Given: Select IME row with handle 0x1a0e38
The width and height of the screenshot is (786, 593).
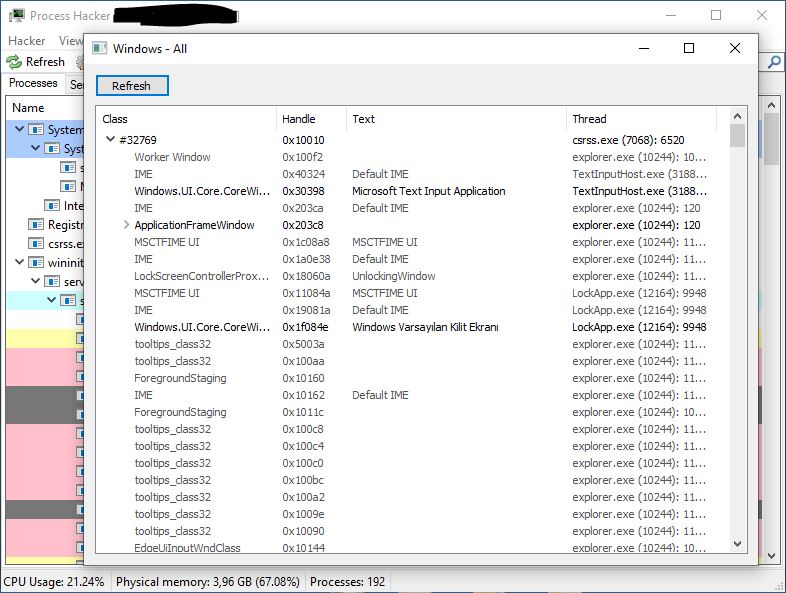Looking at the screenshot, I should (x=411, y=259).
